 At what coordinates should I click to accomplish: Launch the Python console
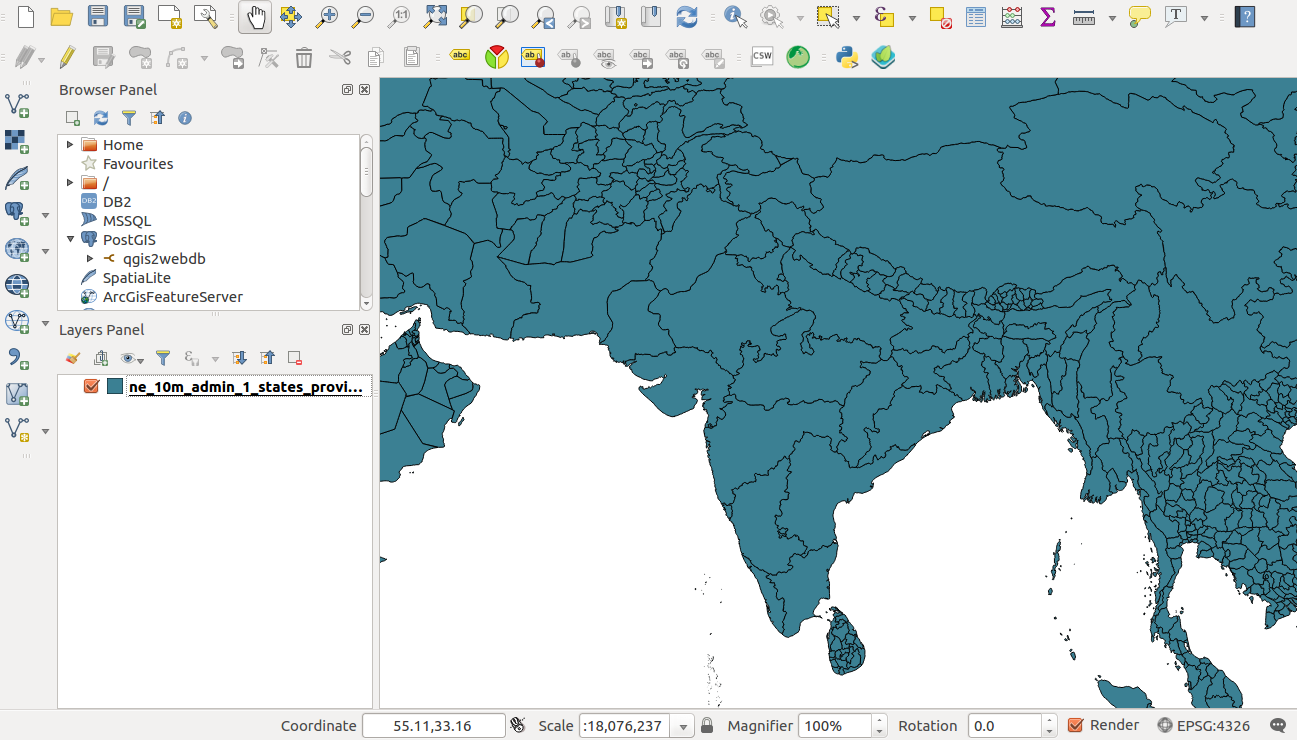[847, 57]
